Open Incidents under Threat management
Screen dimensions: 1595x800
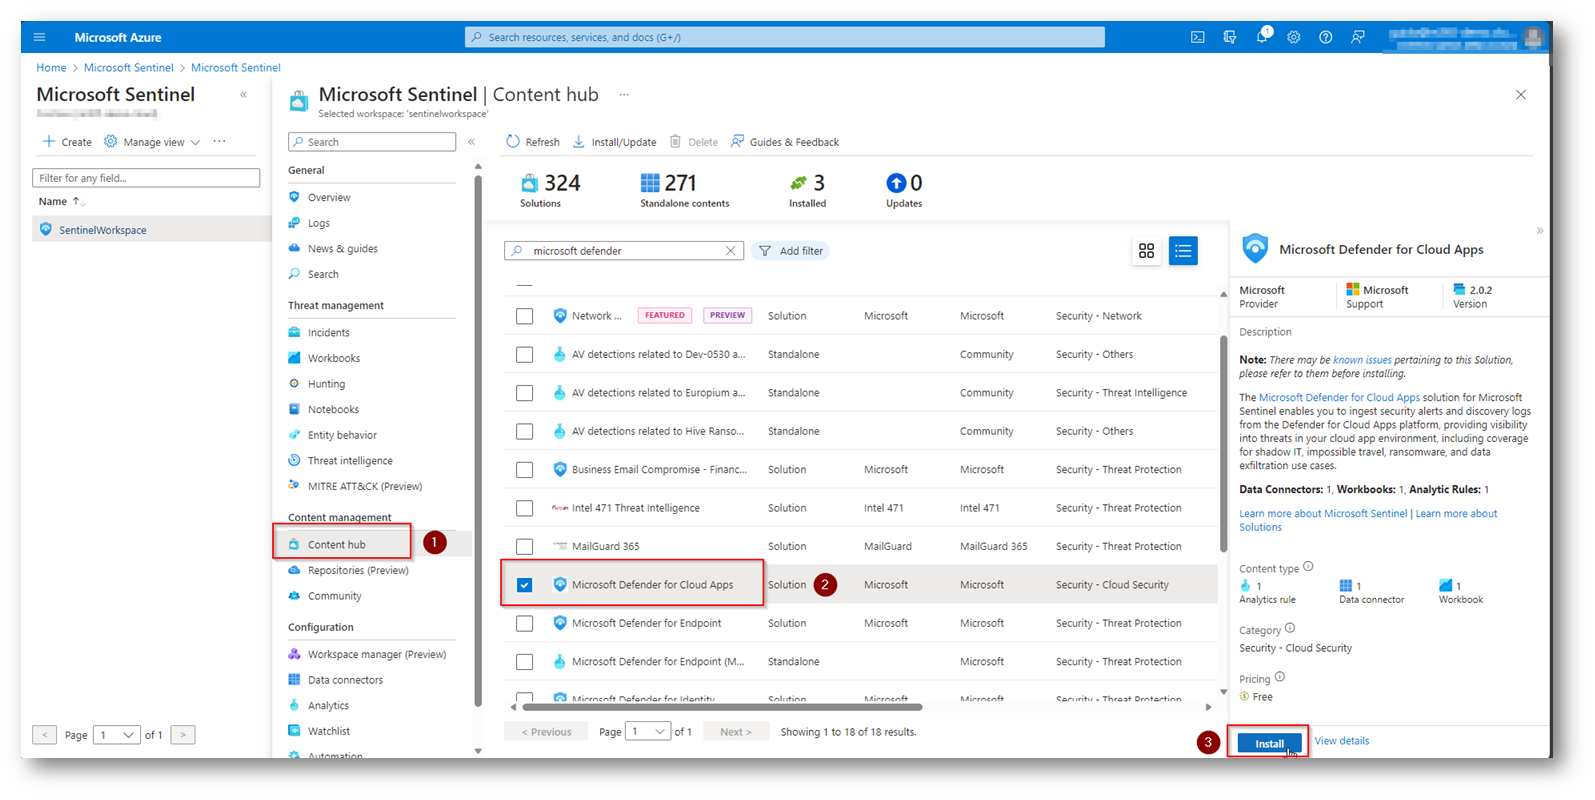[329, 333]
